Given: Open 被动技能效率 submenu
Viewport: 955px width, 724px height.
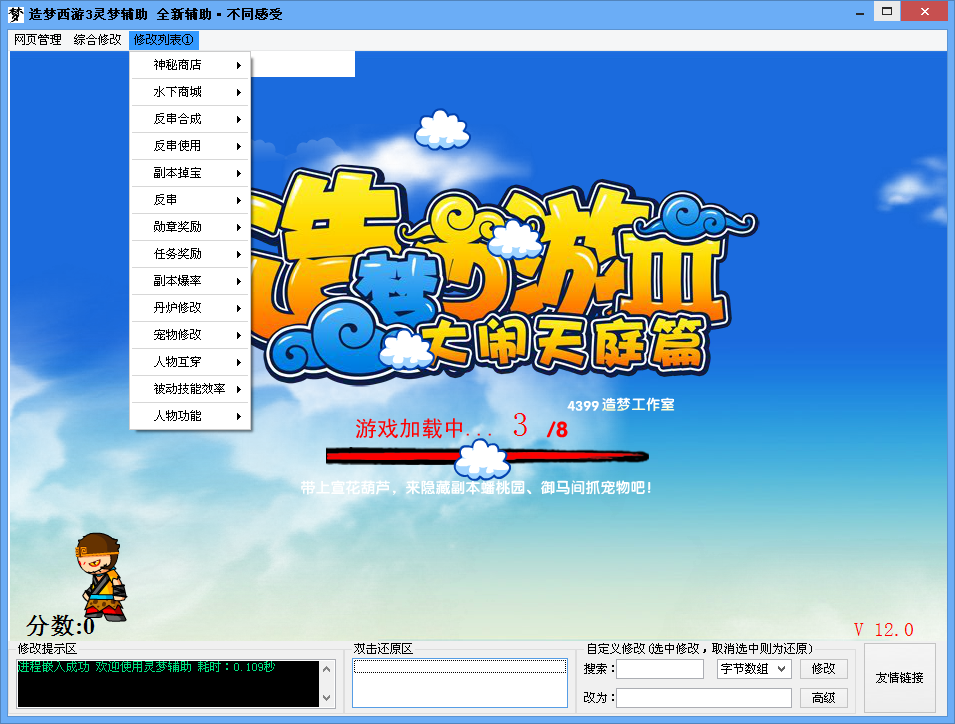Looking at the screenshot, I should pos(190,389).
